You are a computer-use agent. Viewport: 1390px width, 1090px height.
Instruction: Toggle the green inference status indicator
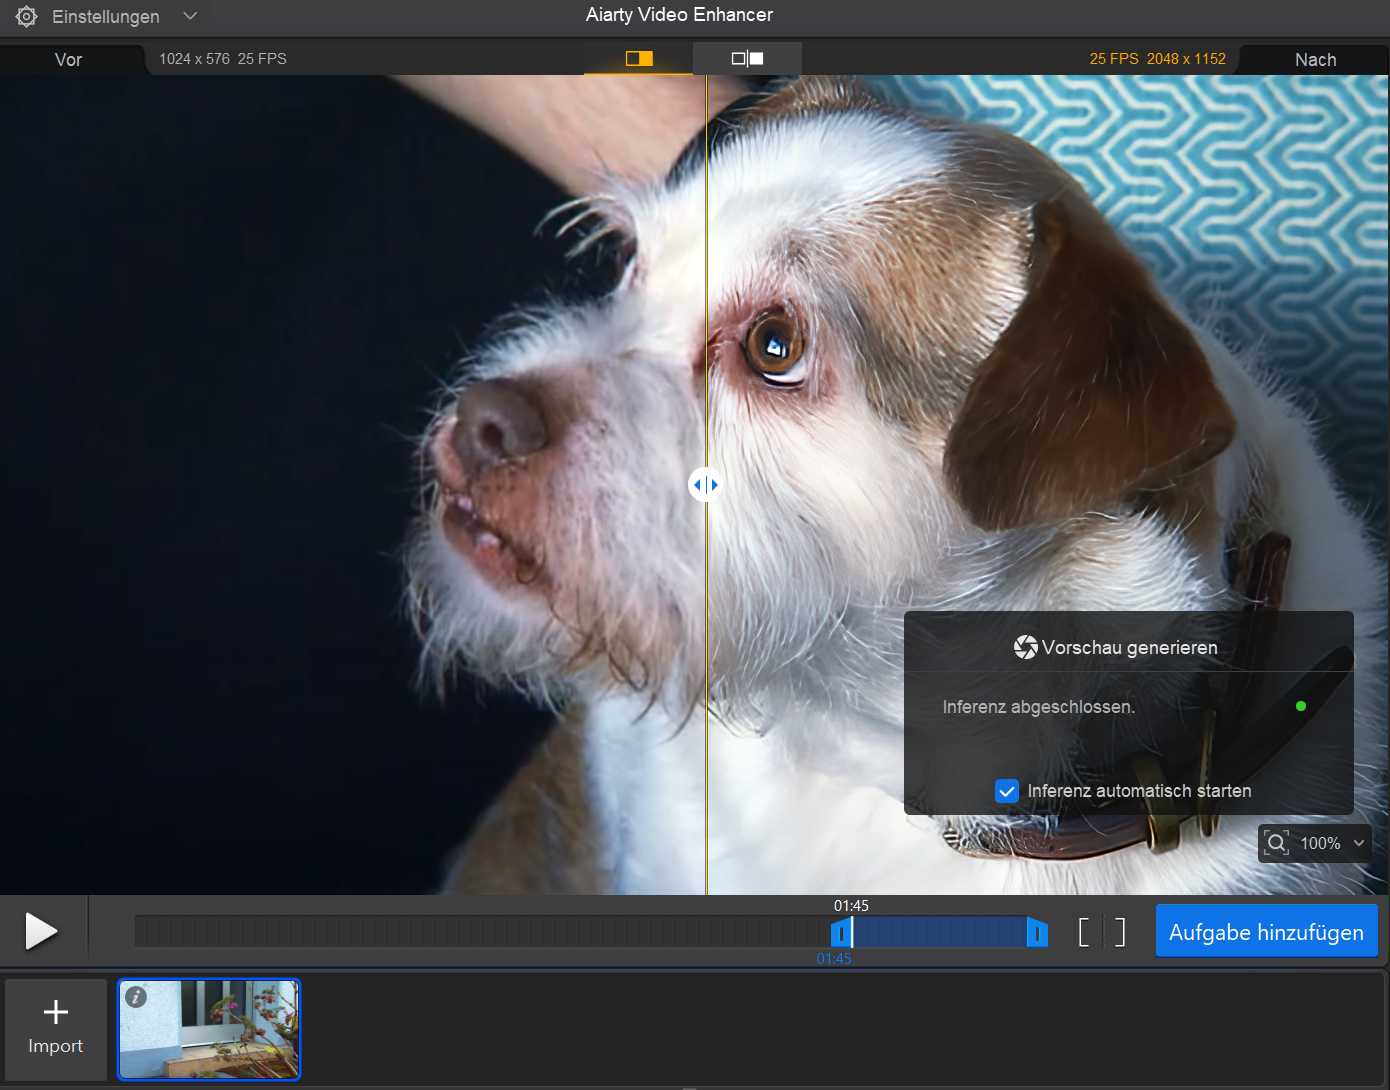click(x=1300, y=706)
